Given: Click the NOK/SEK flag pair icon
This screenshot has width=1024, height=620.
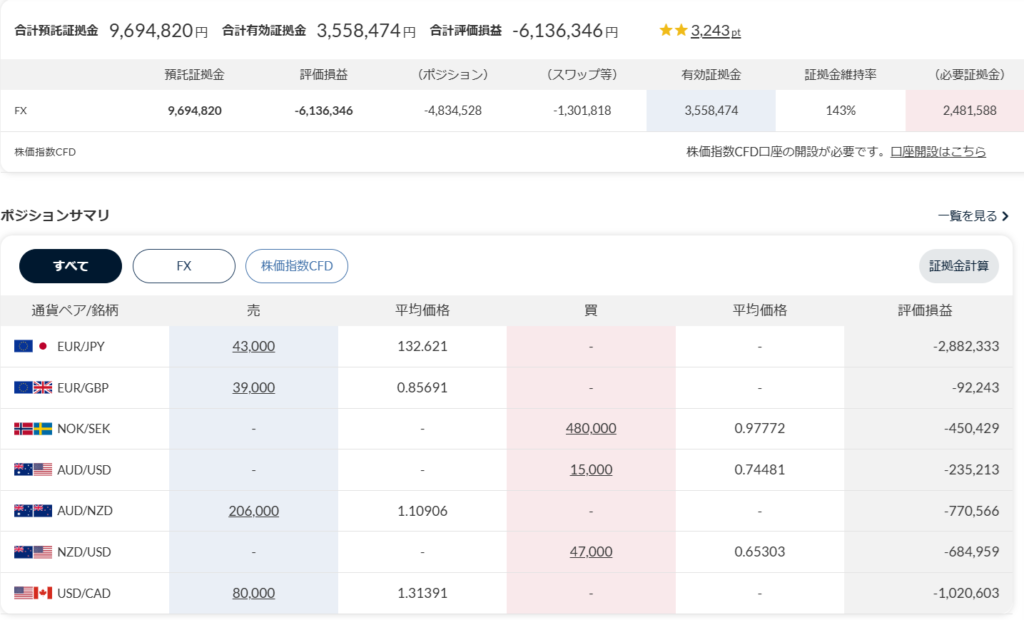Looking at the screenshot, I should (32, 428).
